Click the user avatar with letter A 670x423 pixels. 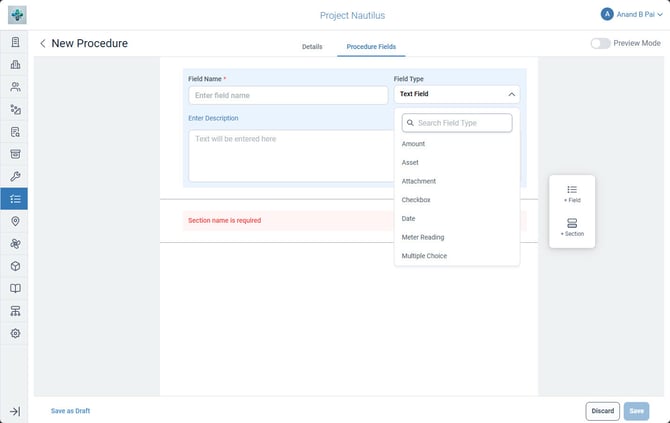tap(607, 14)
